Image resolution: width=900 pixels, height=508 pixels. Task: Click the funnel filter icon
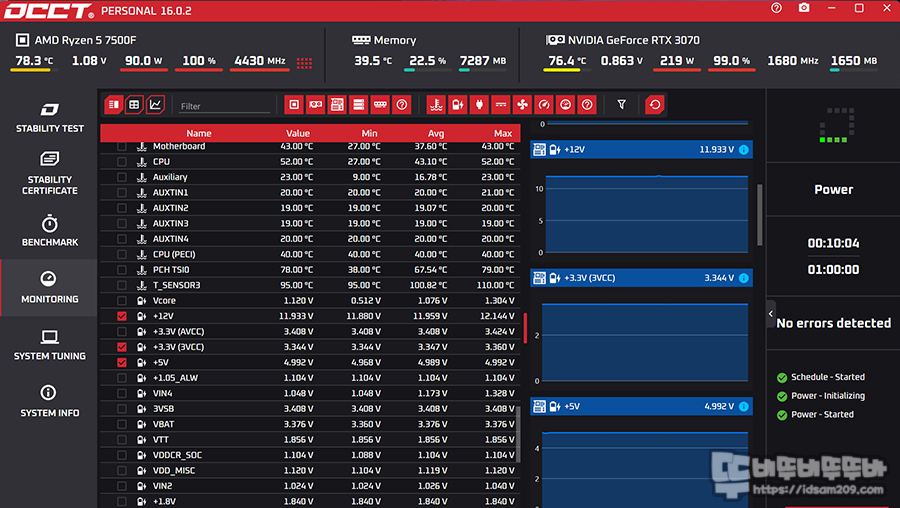(621, 104)
